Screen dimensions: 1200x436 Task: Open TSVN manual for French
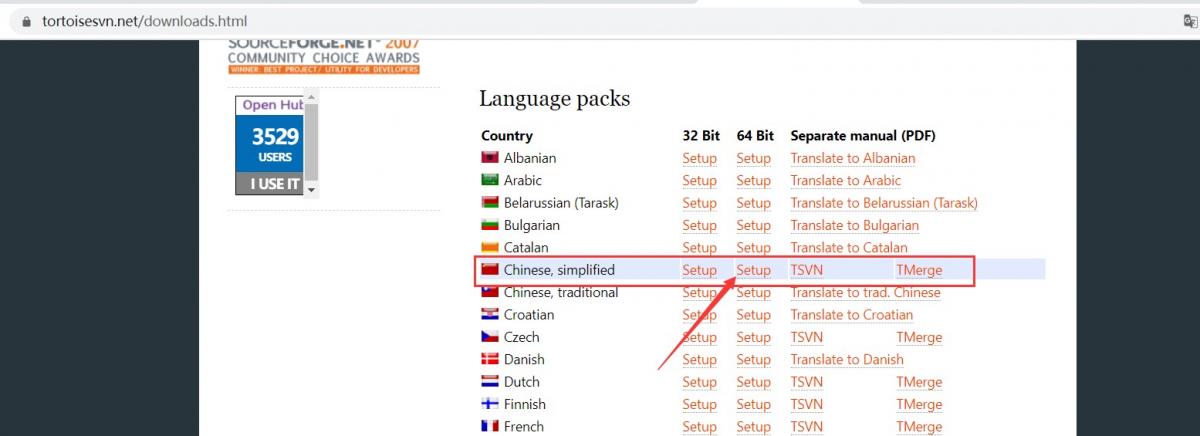pyautogui.click(x=806, y=426)
